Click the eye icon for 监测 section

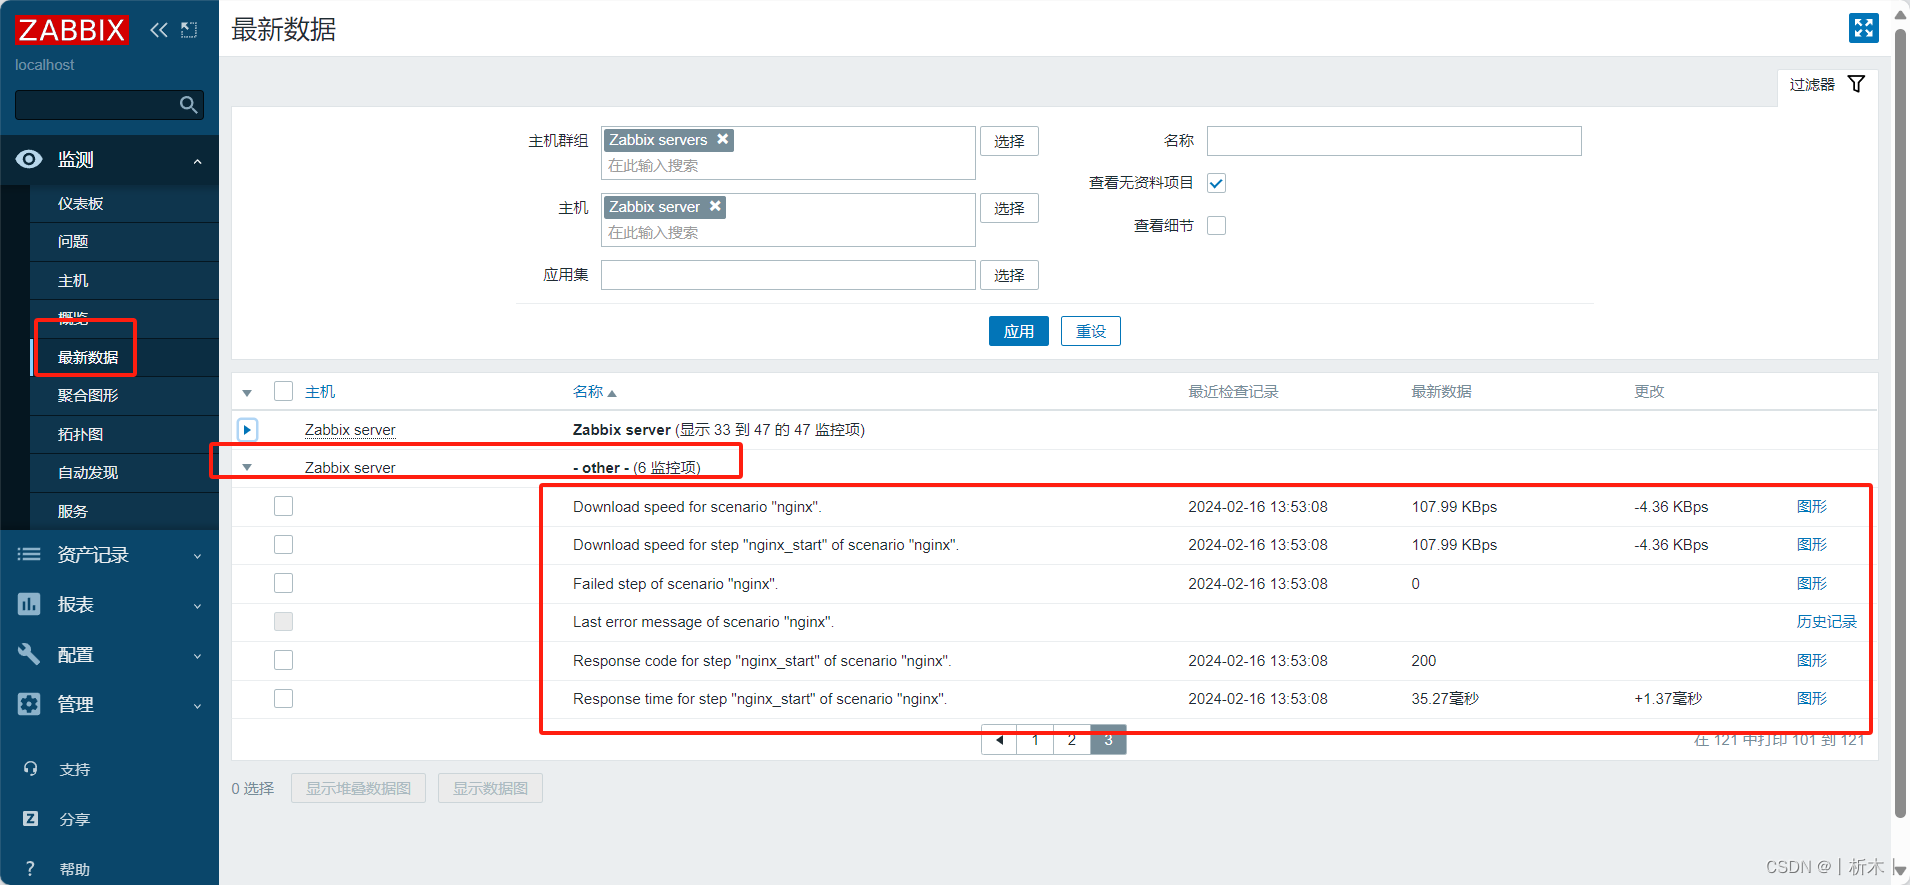pyautogui.click(x=29, y=159)
